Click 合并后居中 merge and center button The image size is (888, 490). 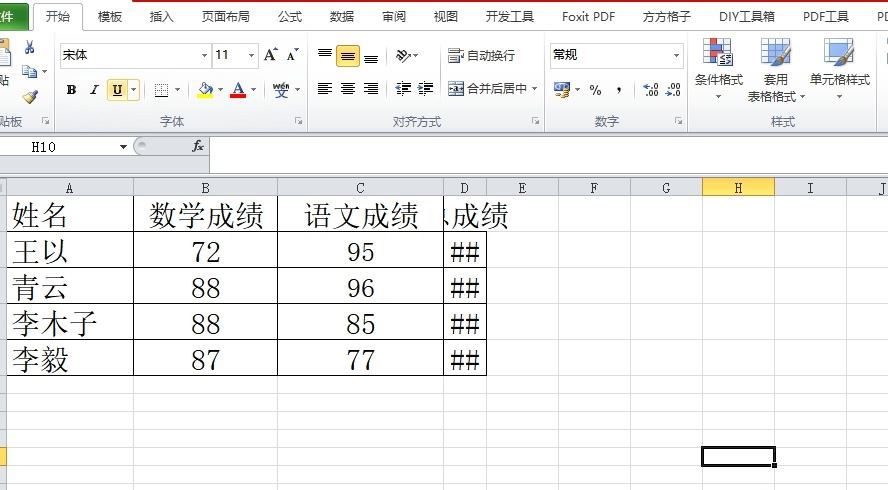(x=488, y=88)
